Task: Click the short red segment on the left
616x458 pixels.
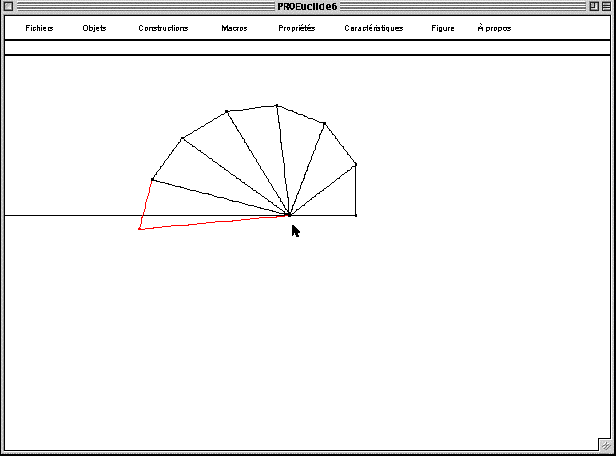Action: pos(146,204)
